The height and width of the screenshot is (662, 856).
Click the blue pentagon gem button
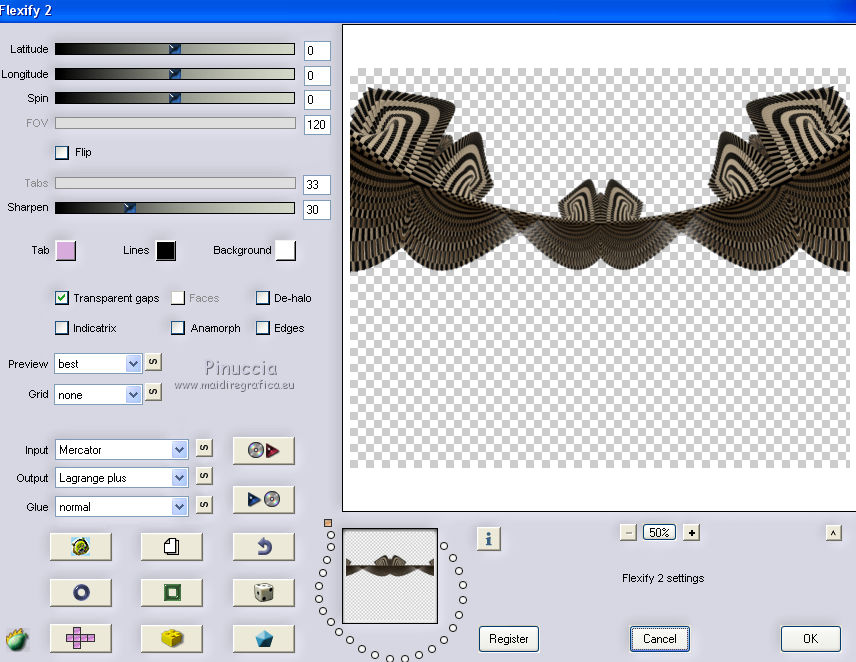pyautogui.click(x=263, y=638)
